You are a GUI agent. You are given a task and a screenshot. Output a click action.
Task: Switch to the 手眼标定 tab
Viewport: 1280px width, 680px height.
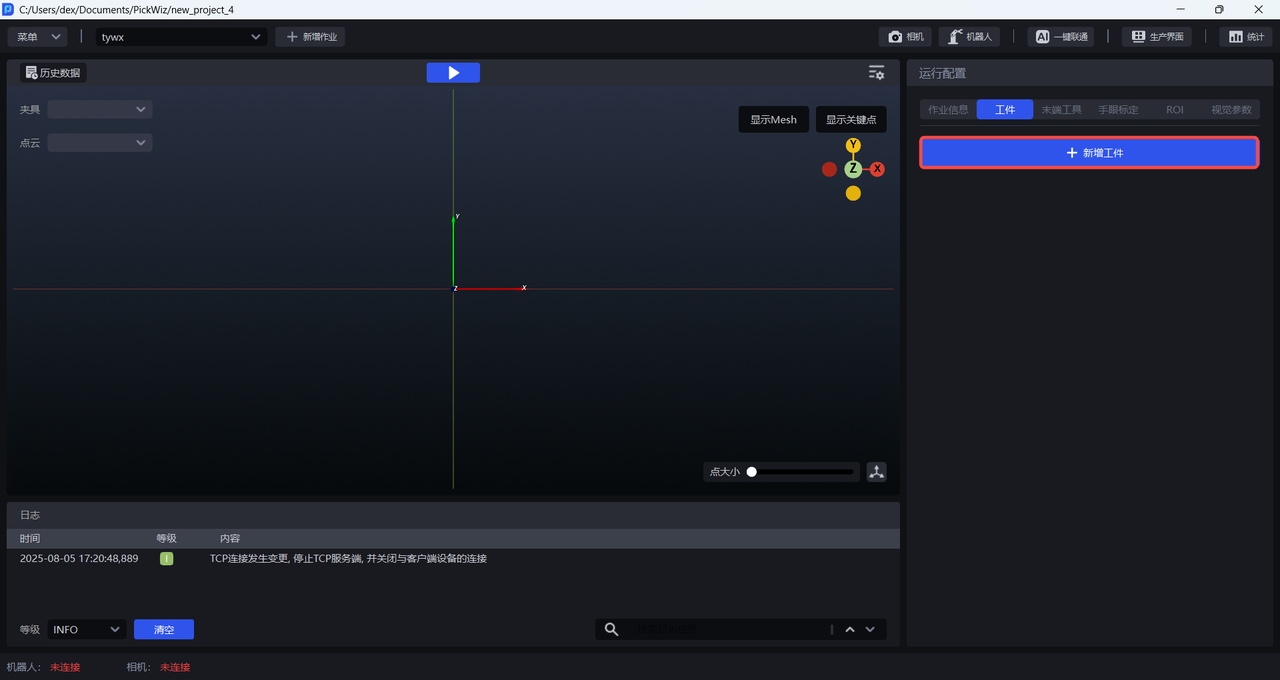(1118, 110)
